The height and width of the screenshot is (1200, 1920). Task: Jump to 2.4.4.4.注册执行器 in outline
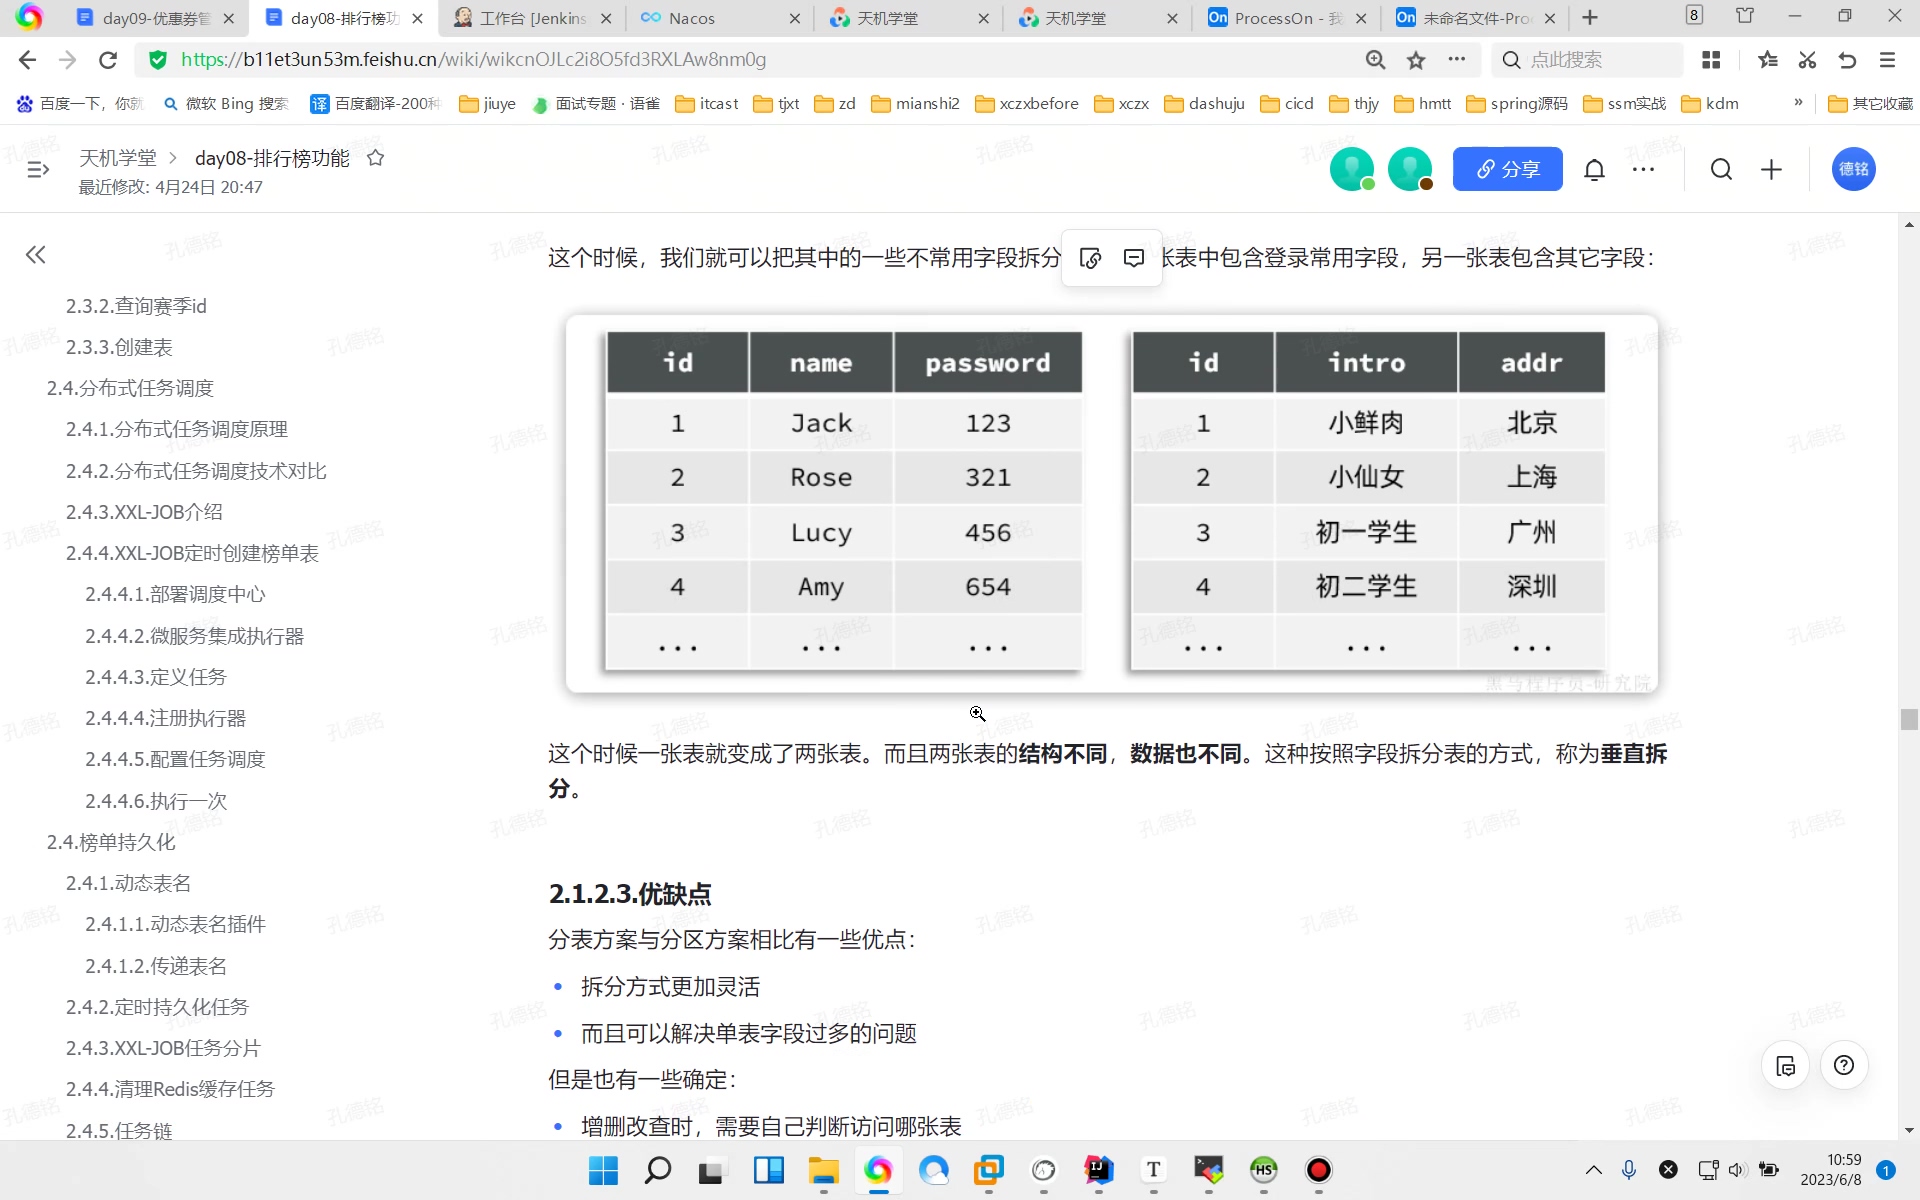[165, 718]
